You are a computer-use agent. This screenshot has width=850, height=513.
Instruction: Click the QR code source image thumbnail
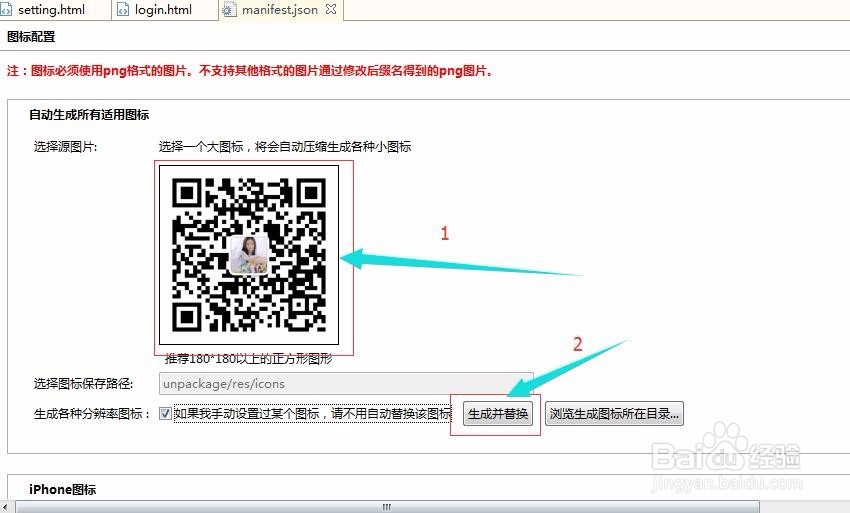tap(249, 255)
